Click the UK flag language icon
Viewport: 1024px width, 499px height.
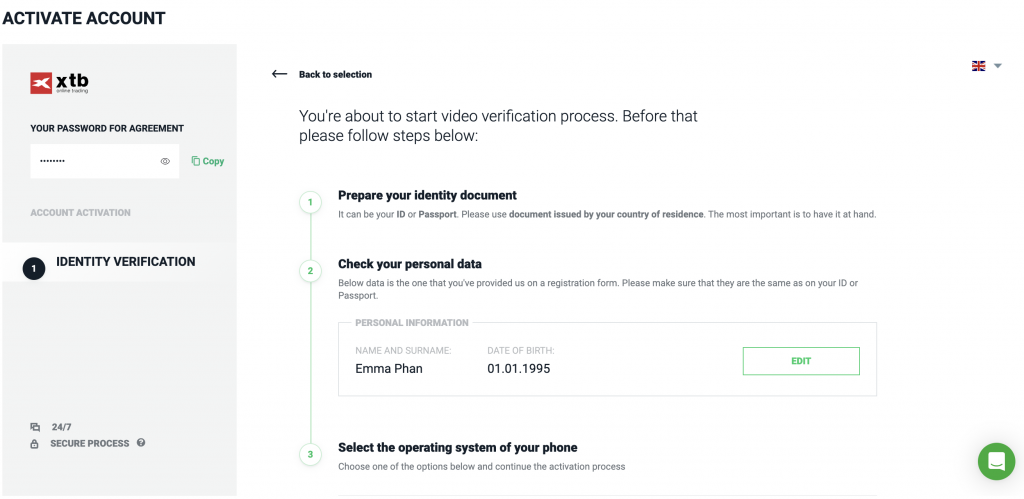pos(978,66)
